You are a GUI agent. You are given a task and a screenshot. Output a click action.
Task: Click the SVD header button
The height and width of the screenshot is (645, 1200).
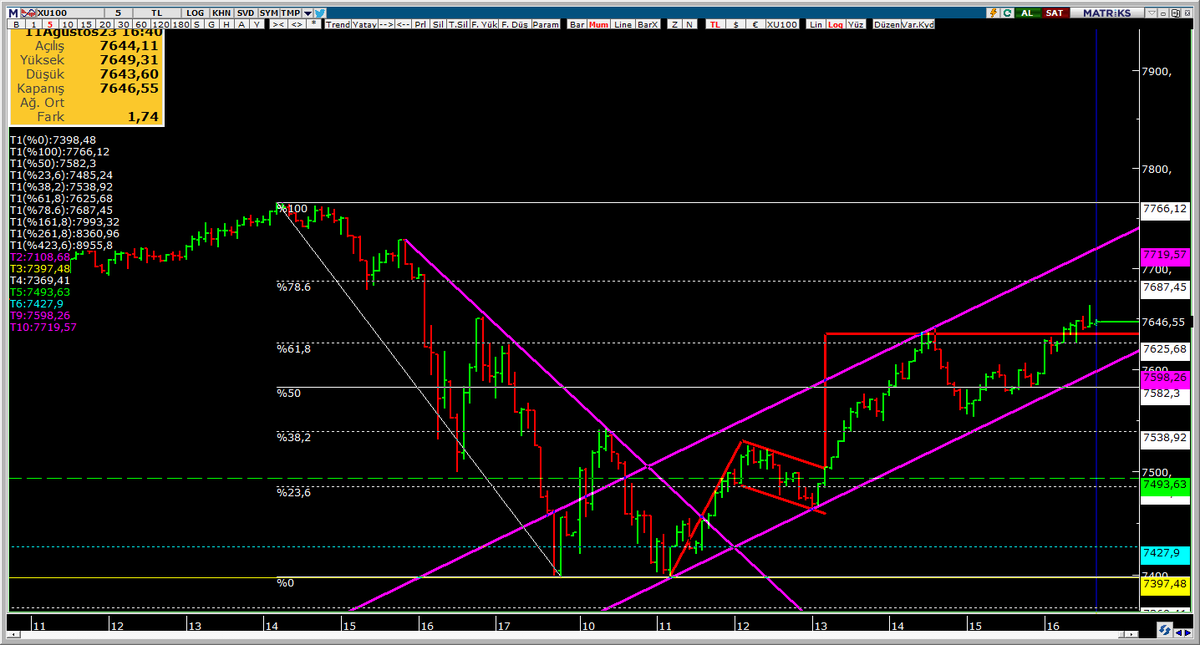[x=246, y=13]
